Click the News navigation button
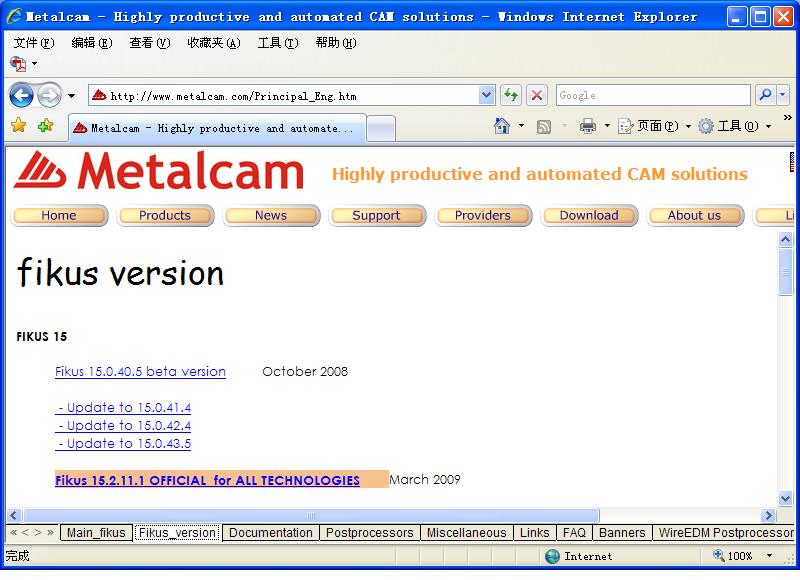 271,215
